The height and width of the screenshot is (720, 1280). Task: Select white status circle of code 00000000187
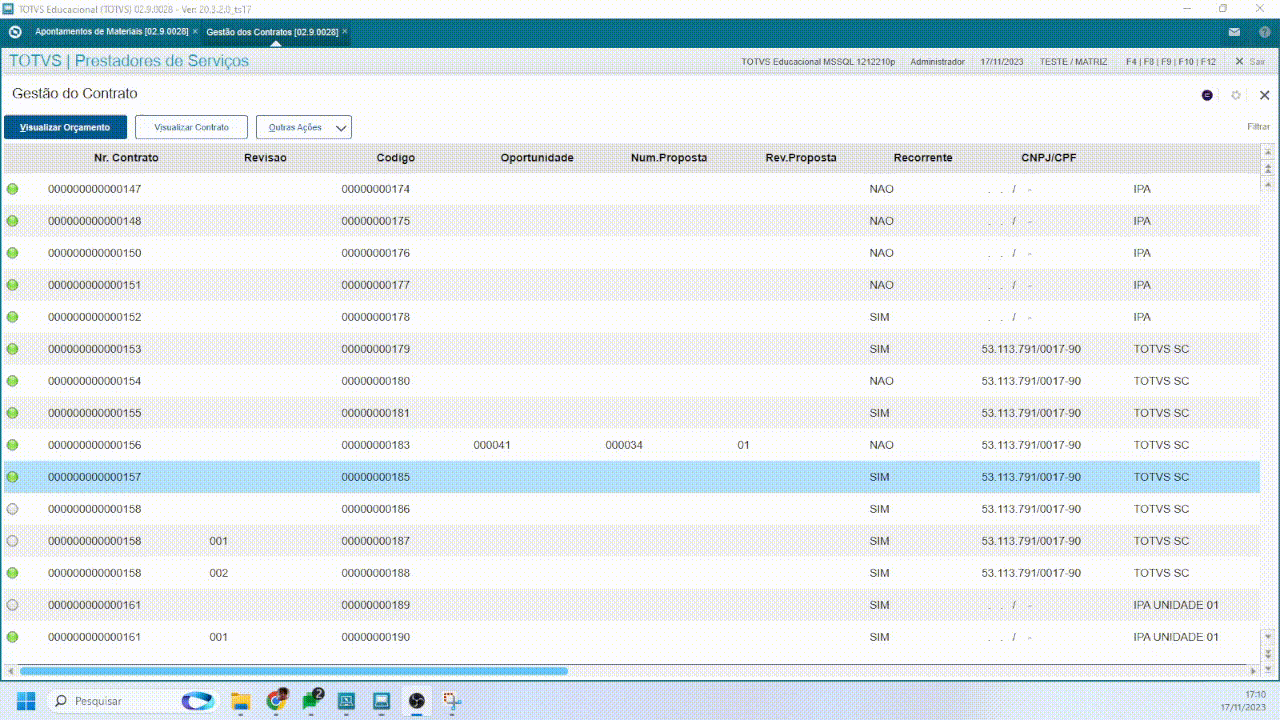13,541
